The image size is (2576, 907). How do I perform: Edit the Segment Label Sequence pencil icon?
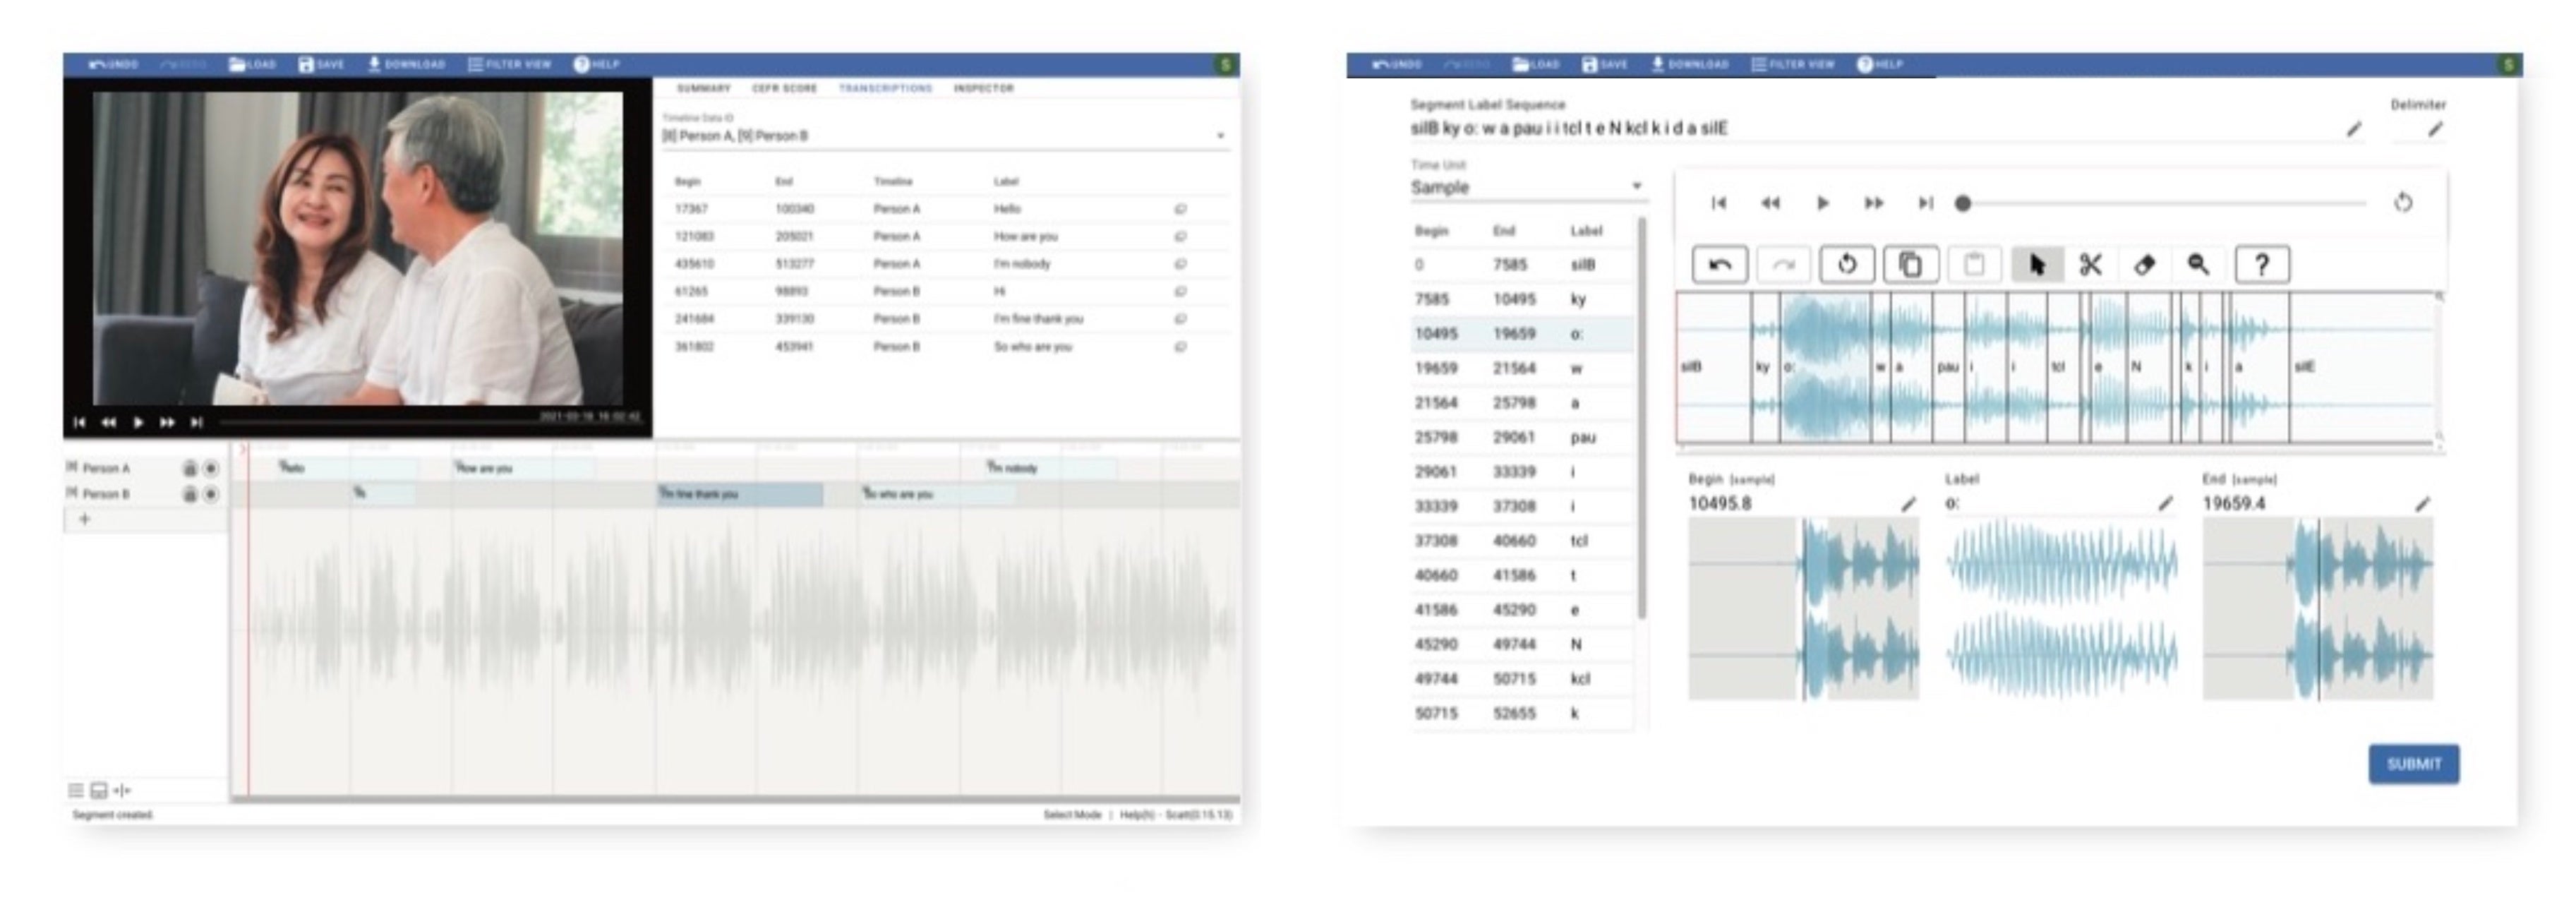pyautogui.click(x=2354, y=129)
